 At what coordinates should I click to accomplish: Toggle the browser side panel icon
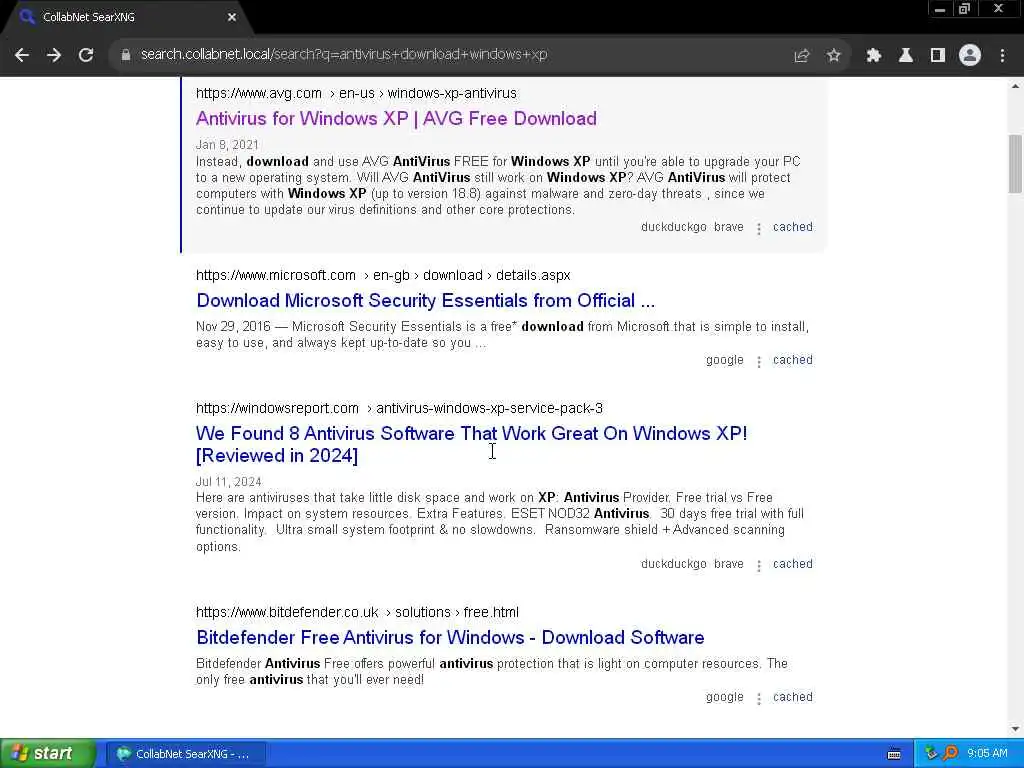tap(938, 56)
